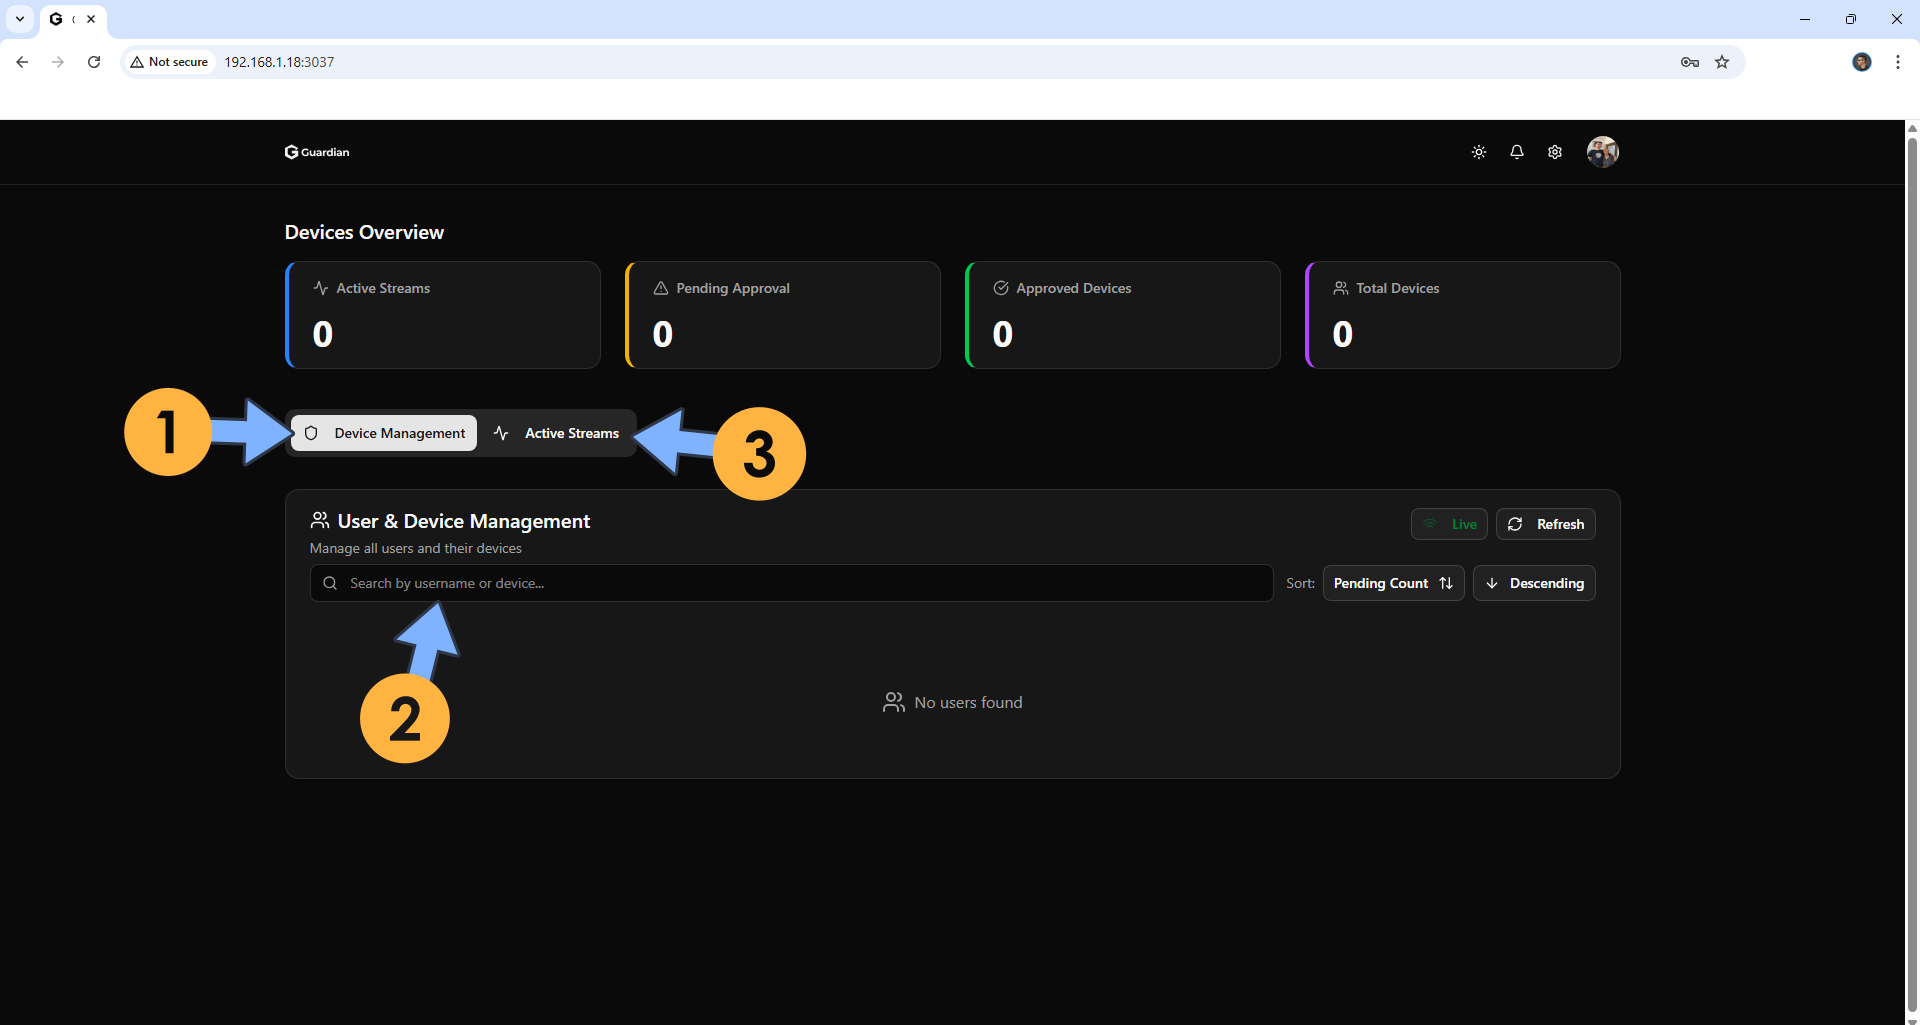Open the notifications bell
The width and height of the screenshot is (1920, 1025).
coord(1517,152)
